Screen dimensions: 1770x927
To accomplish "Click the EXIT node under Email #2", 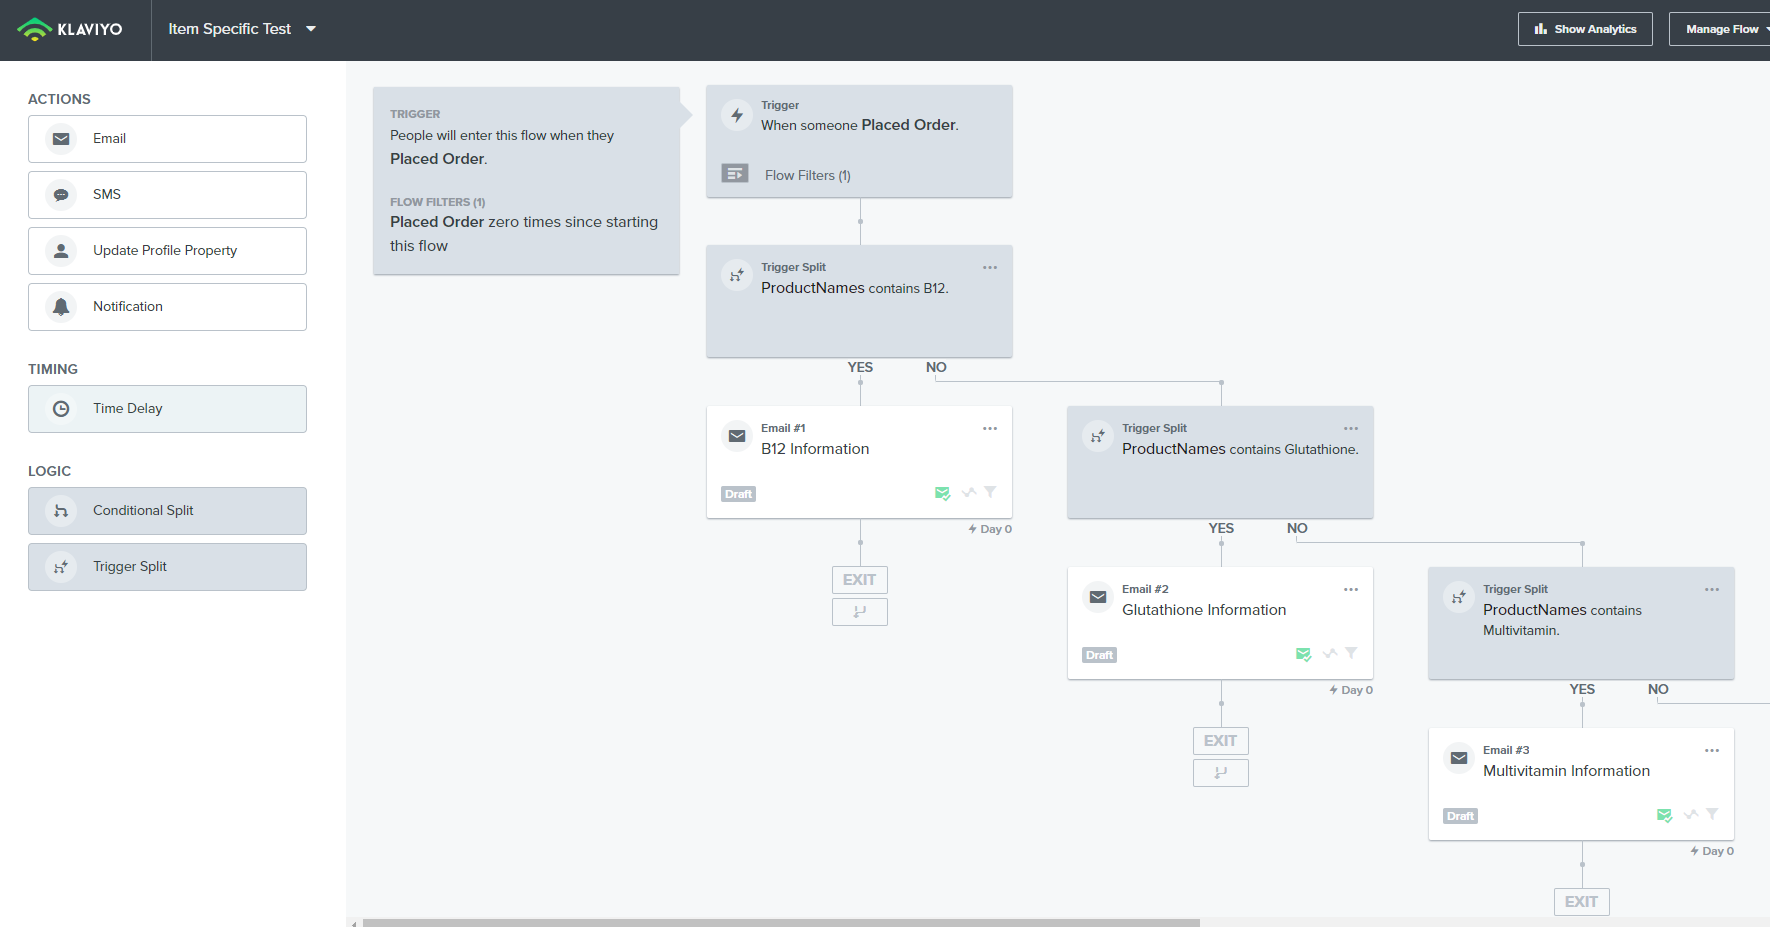I will click(1221, 741).
